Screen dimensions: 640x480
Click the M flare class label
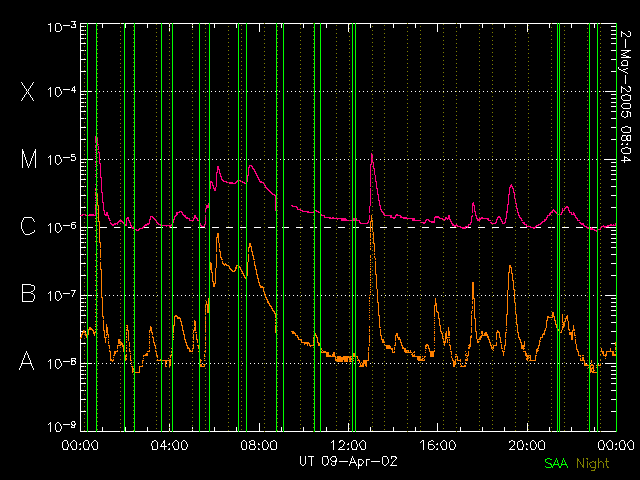tap(29, 159)
